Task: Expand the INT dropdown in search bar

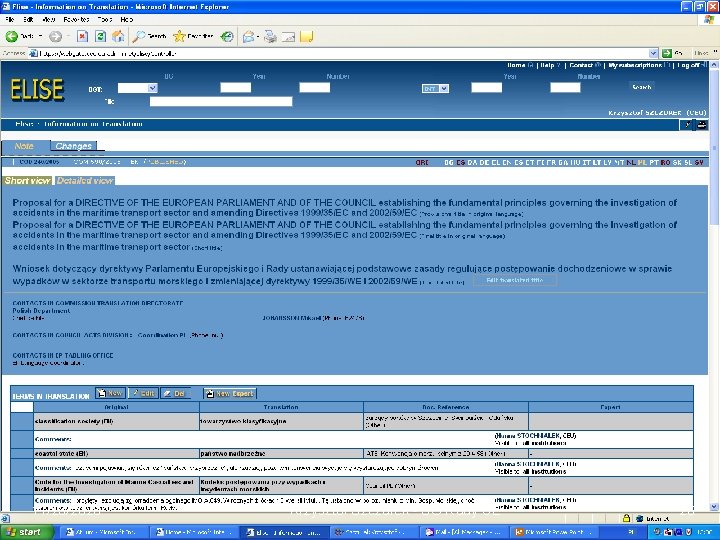Action: [x=435, y=89]
